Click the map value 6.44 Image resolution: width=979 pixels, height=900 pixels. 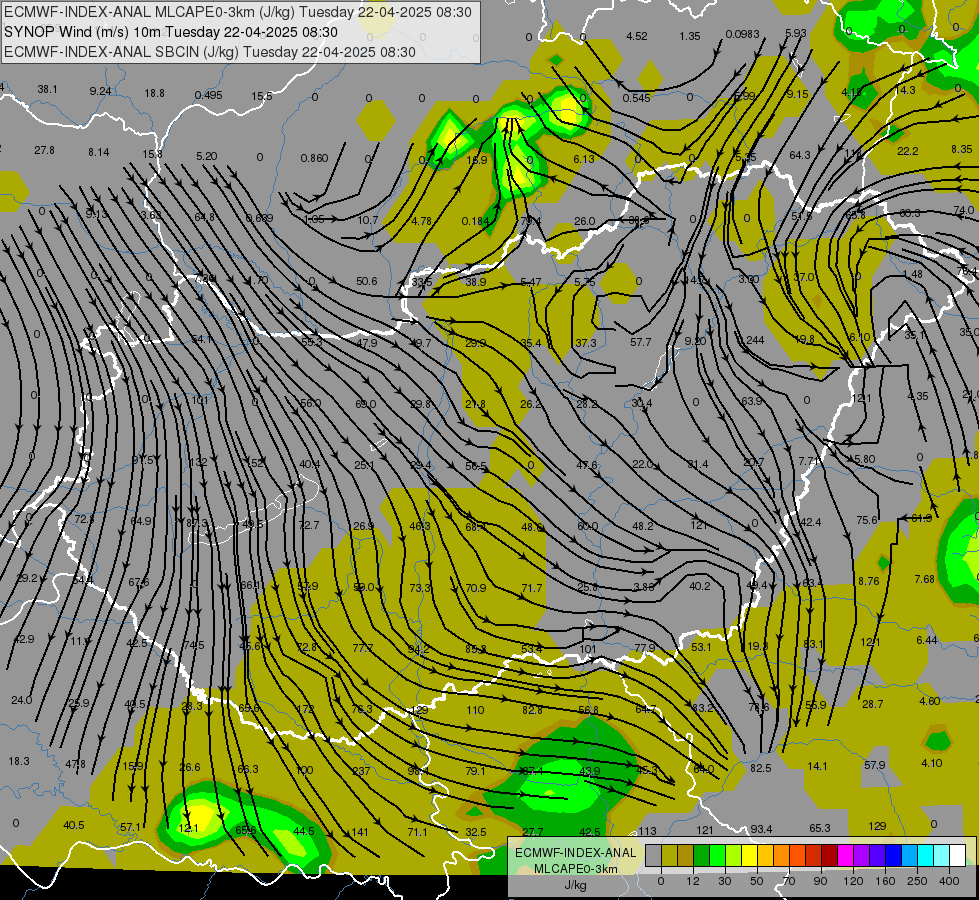click(927, 640)
